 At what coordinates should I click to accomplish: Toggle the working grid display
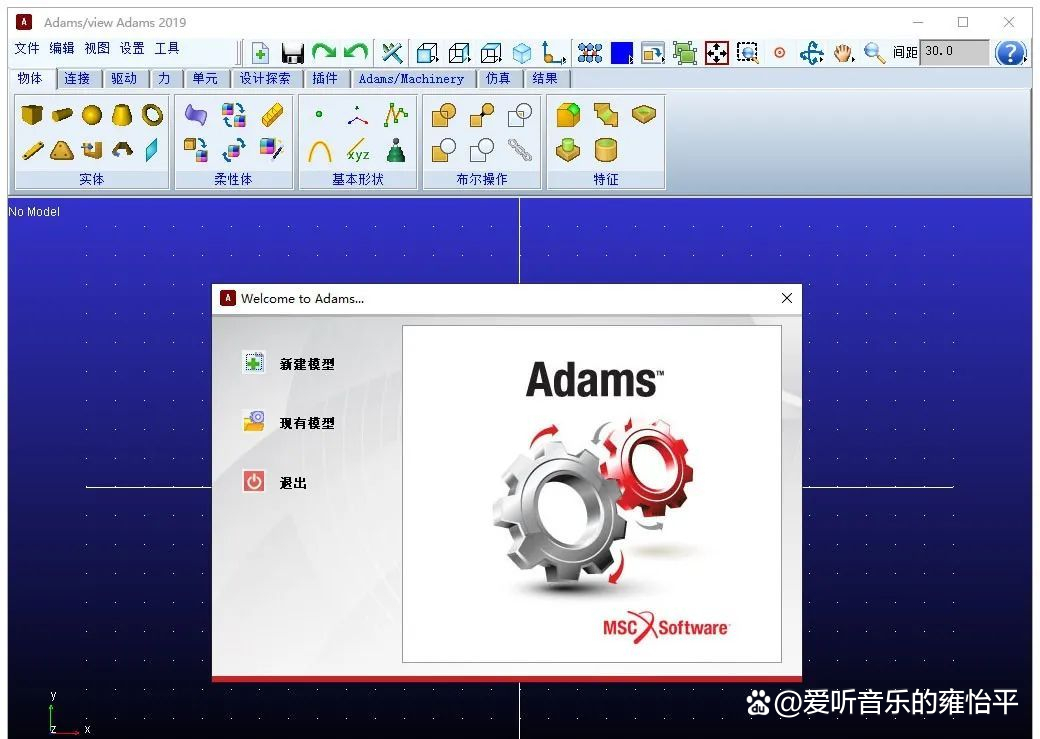[x=589, y=52]
